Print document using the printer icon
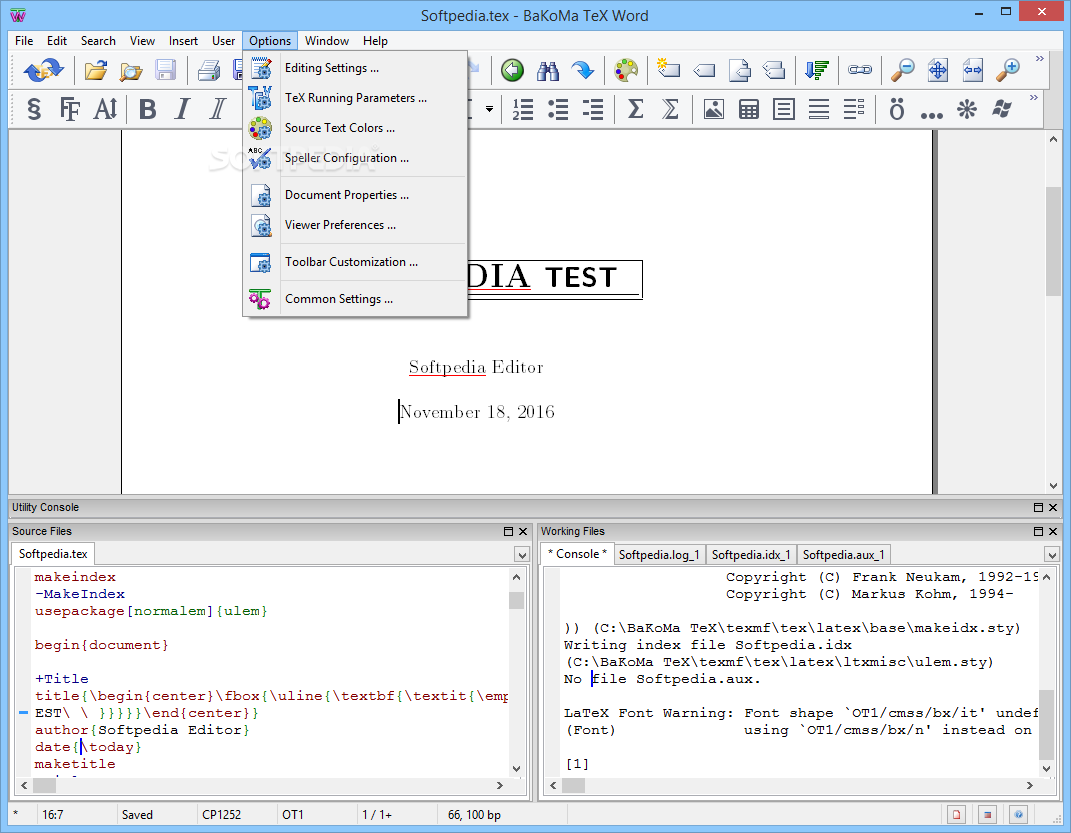Screen dimensions: 1071x833 point(209,70)
